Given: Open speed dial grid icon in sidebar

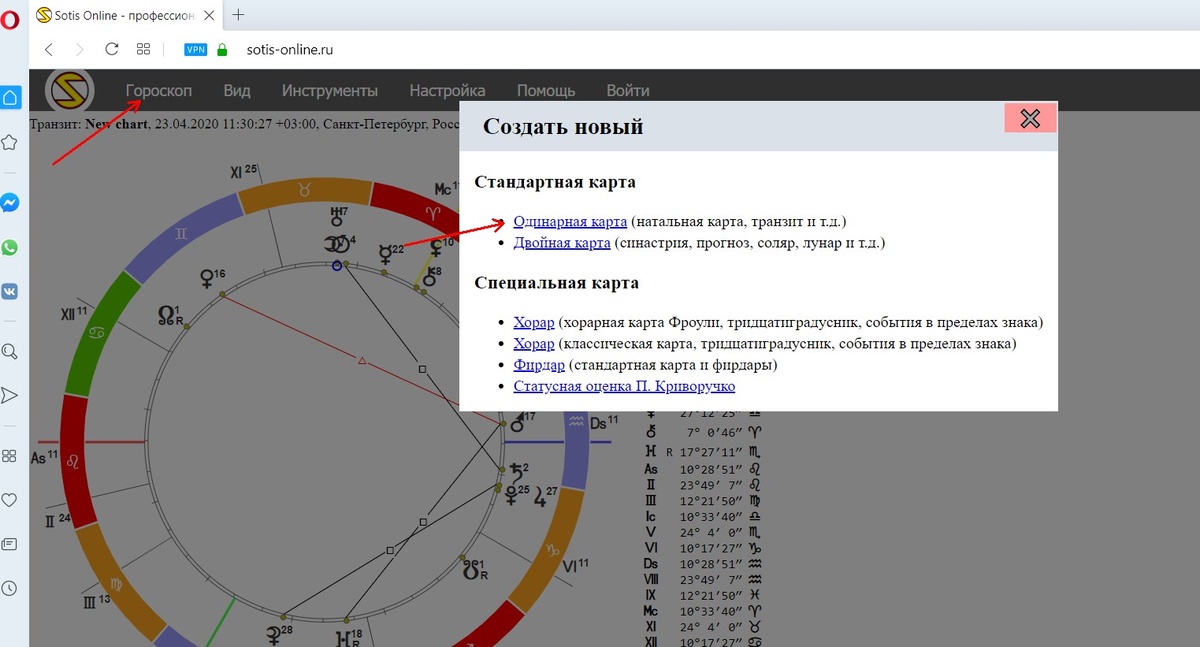Looking at the screenshot, I should [x=10, y=455].
